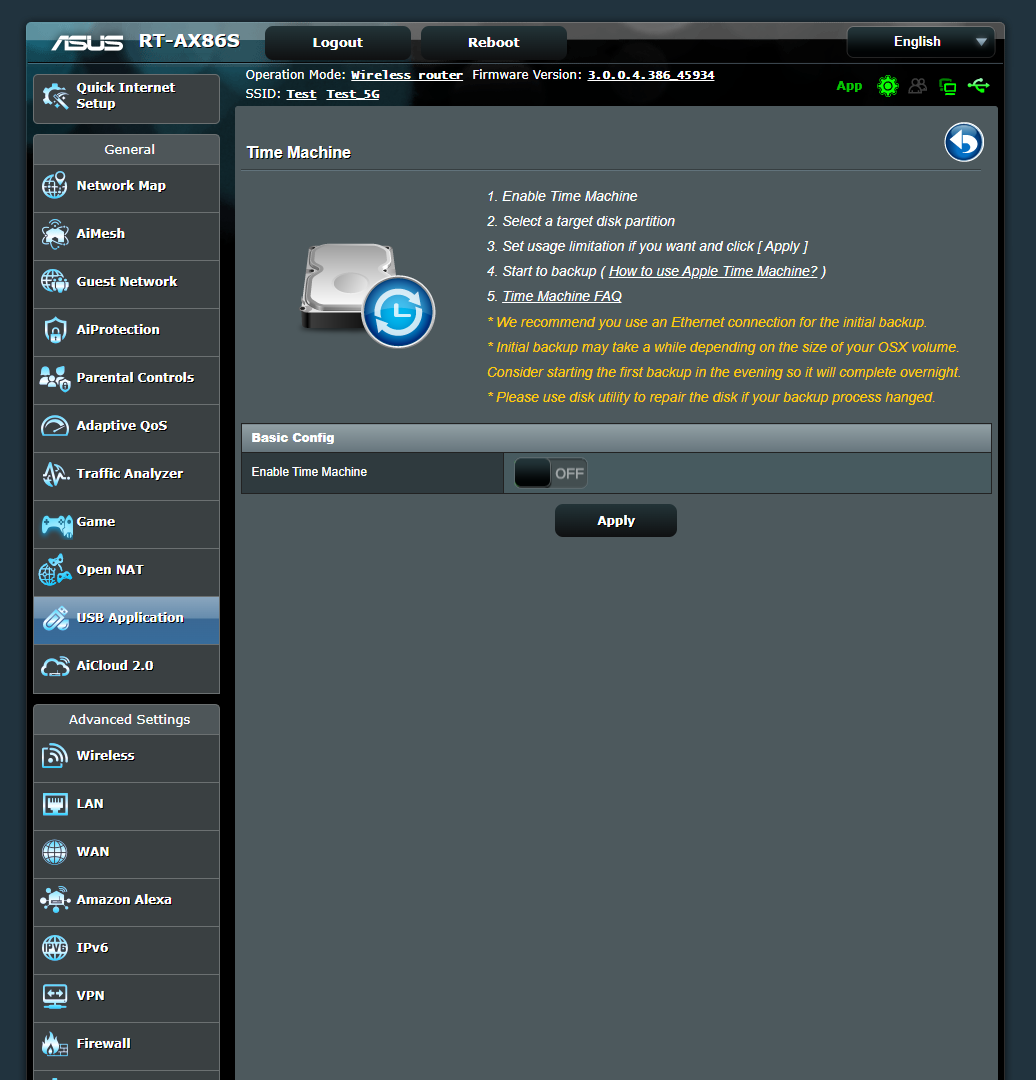Screen dimensions: 1036x1080
Task: Click the Enable Time Machine label
Action: click(309, 472)
